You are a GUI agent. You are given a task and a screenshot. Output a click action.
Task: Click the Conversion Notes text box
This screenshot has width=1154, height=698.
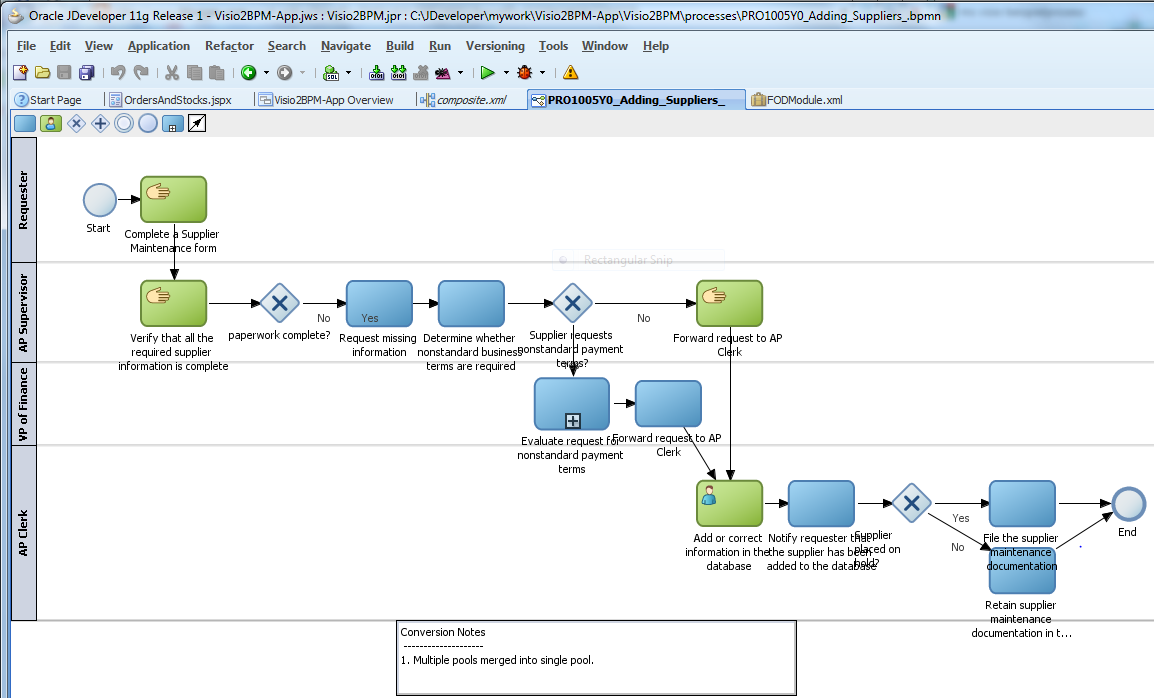click(x=596, y=658)
